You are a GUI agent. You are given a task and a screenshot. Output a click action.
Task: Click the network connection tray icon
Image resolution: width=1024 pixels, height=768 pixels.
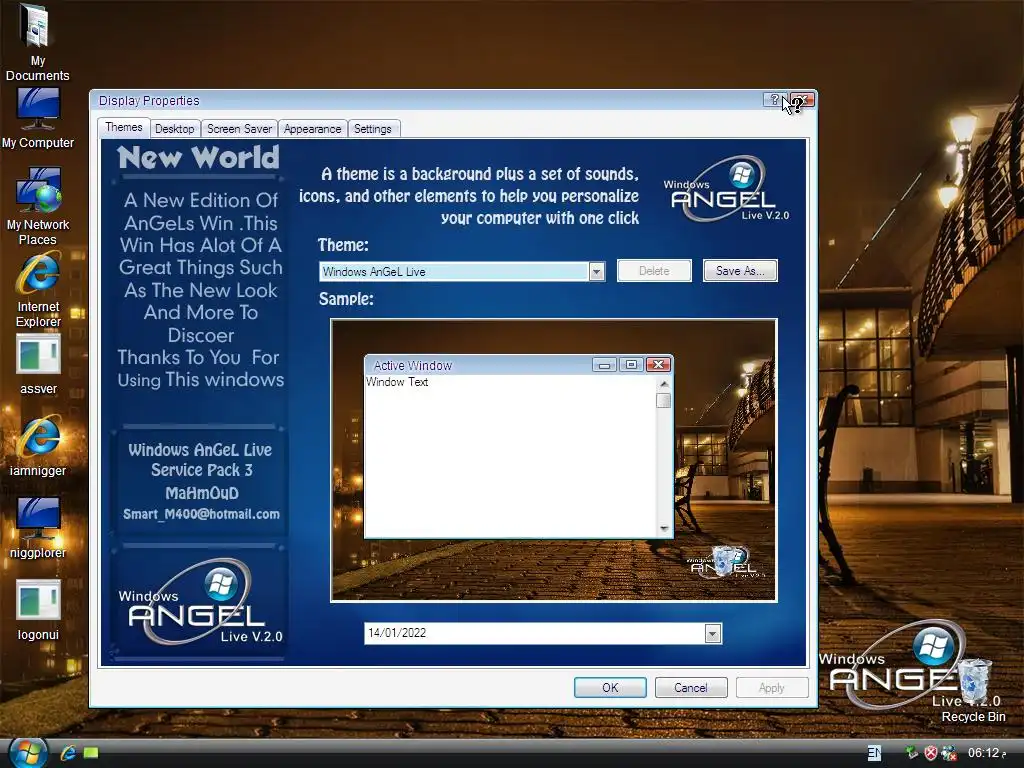948,753
